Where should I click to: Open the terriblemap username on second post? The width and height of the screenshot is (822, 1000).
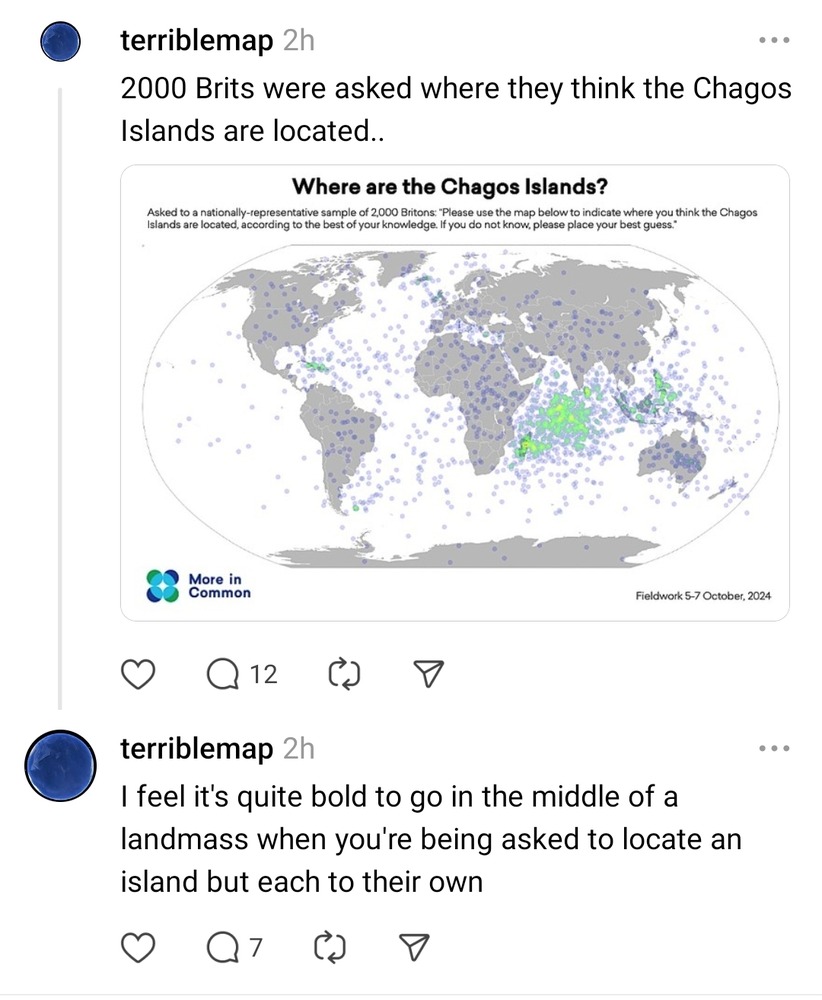coord(196,748)
